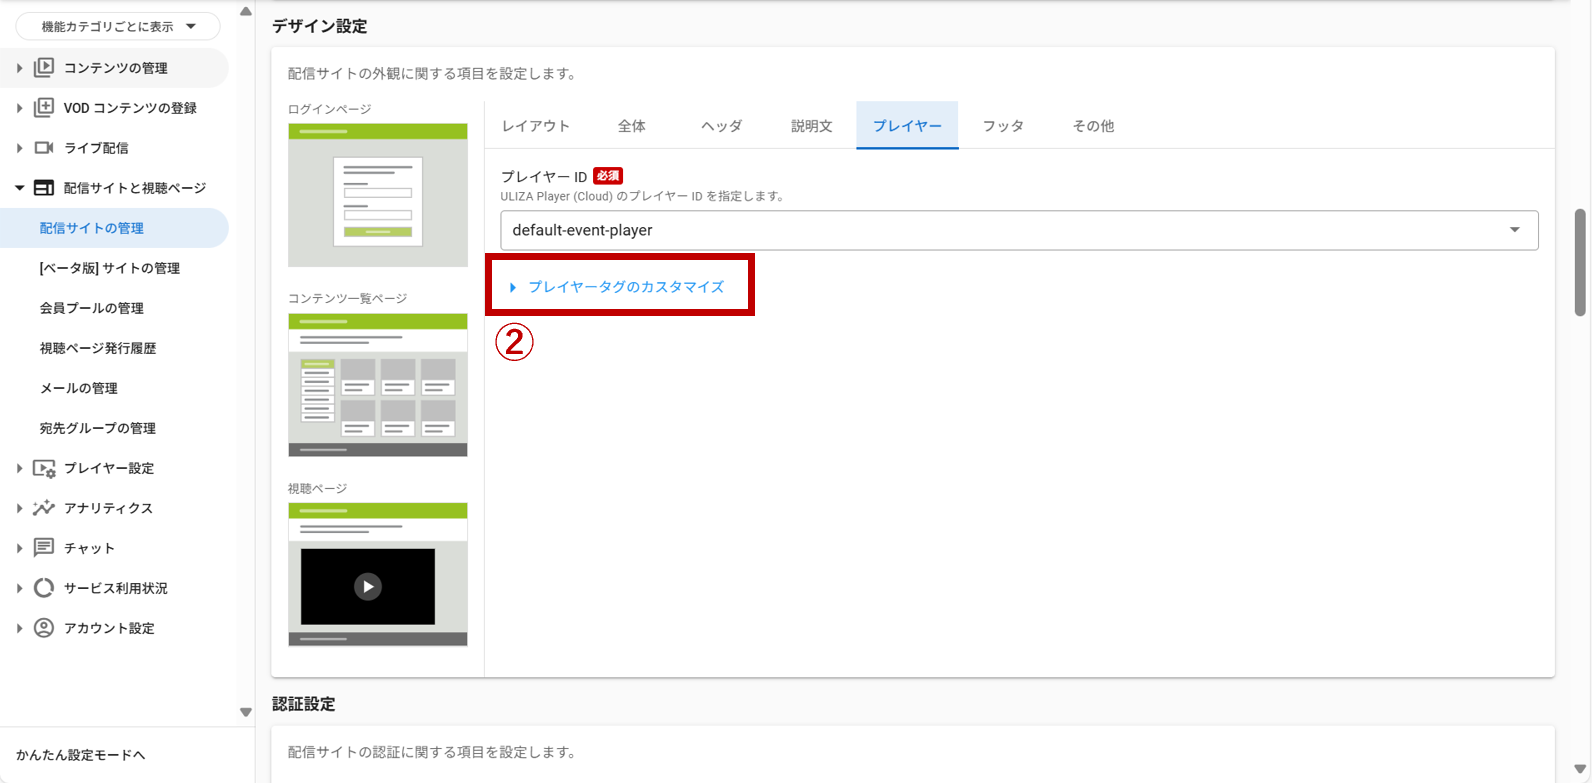
Task: Click the ライブ配信 camera icon
Action: pyautogui.click(x=44, y=148)
